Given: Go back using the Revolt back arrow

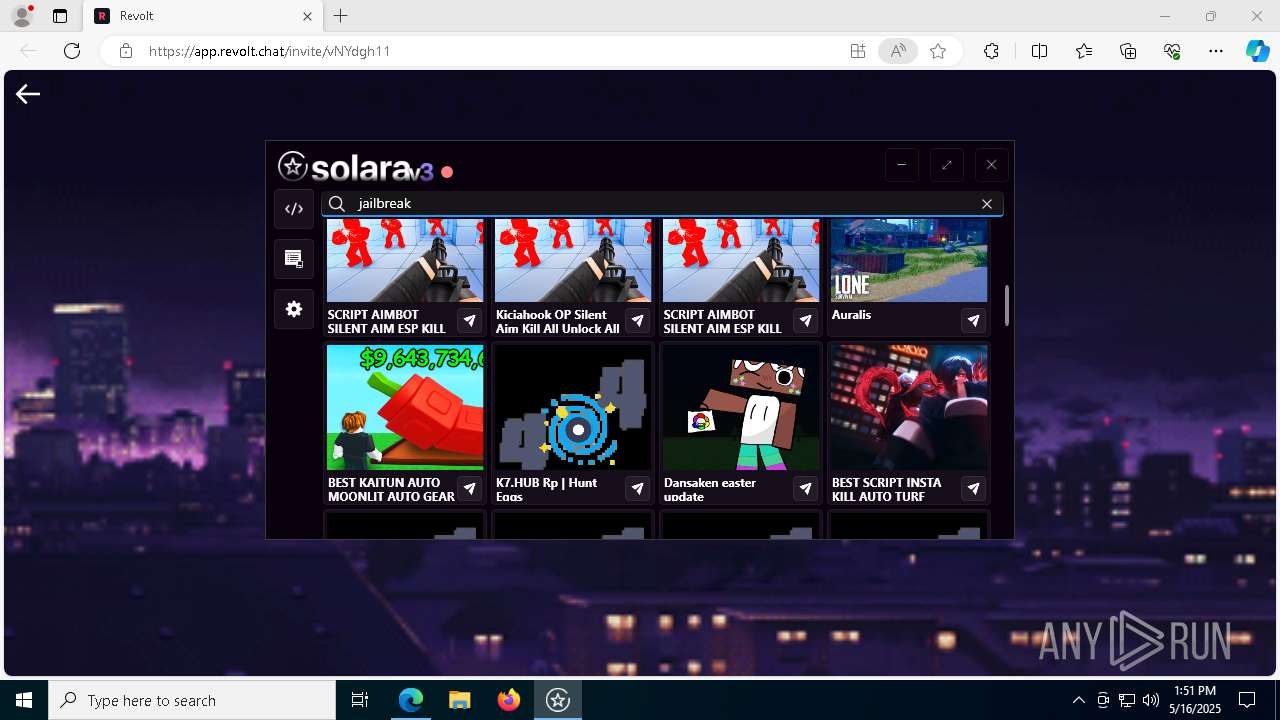Looking at the screenshot, I should [x=28, y=94].
